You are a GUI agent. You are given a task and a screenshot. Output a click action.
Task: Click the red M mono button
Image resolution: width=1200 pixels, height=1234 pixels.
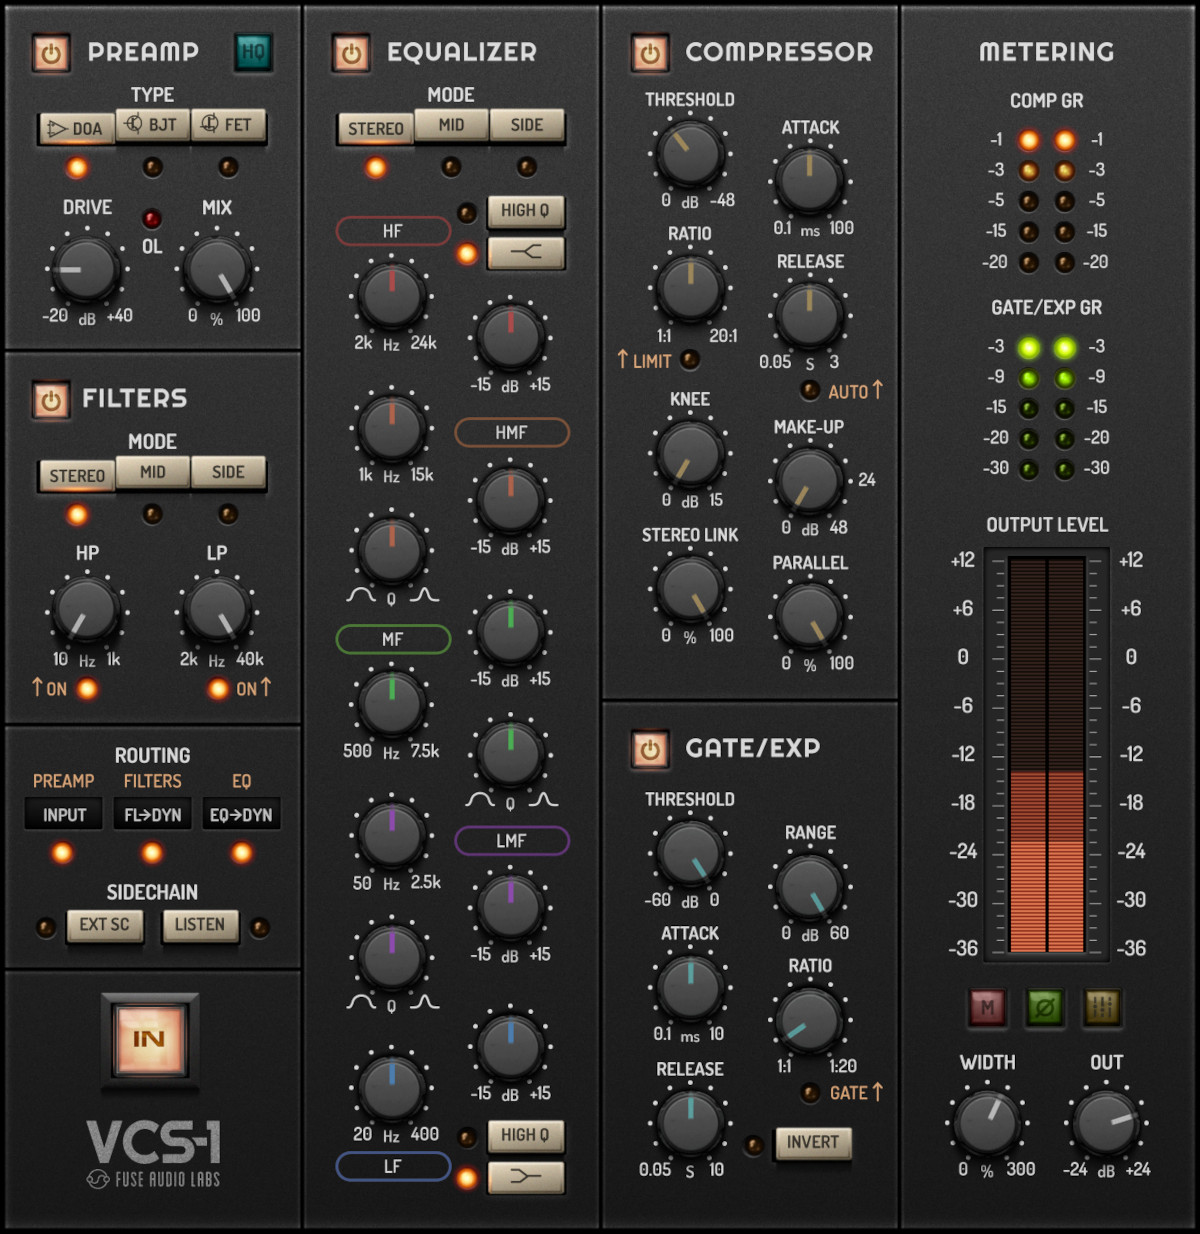tap(987, 1008)
